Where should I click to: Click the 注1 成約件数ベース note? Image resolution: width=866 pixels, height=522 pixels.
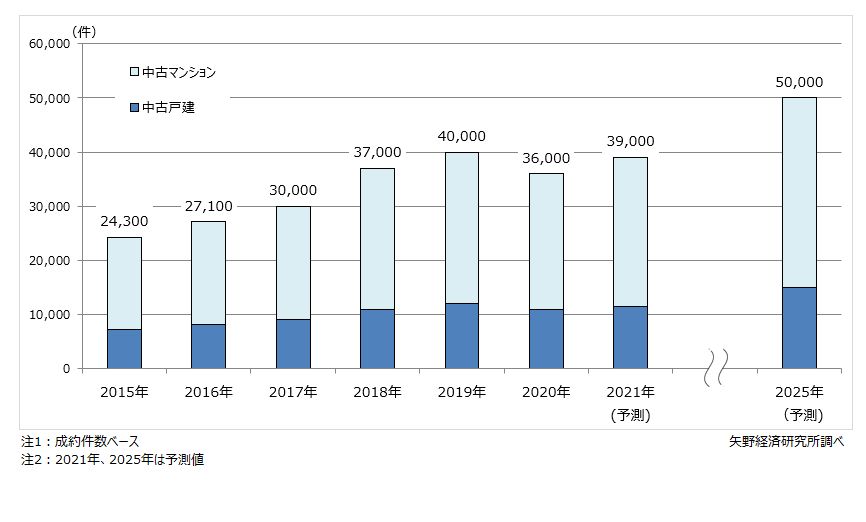point(80,441)
